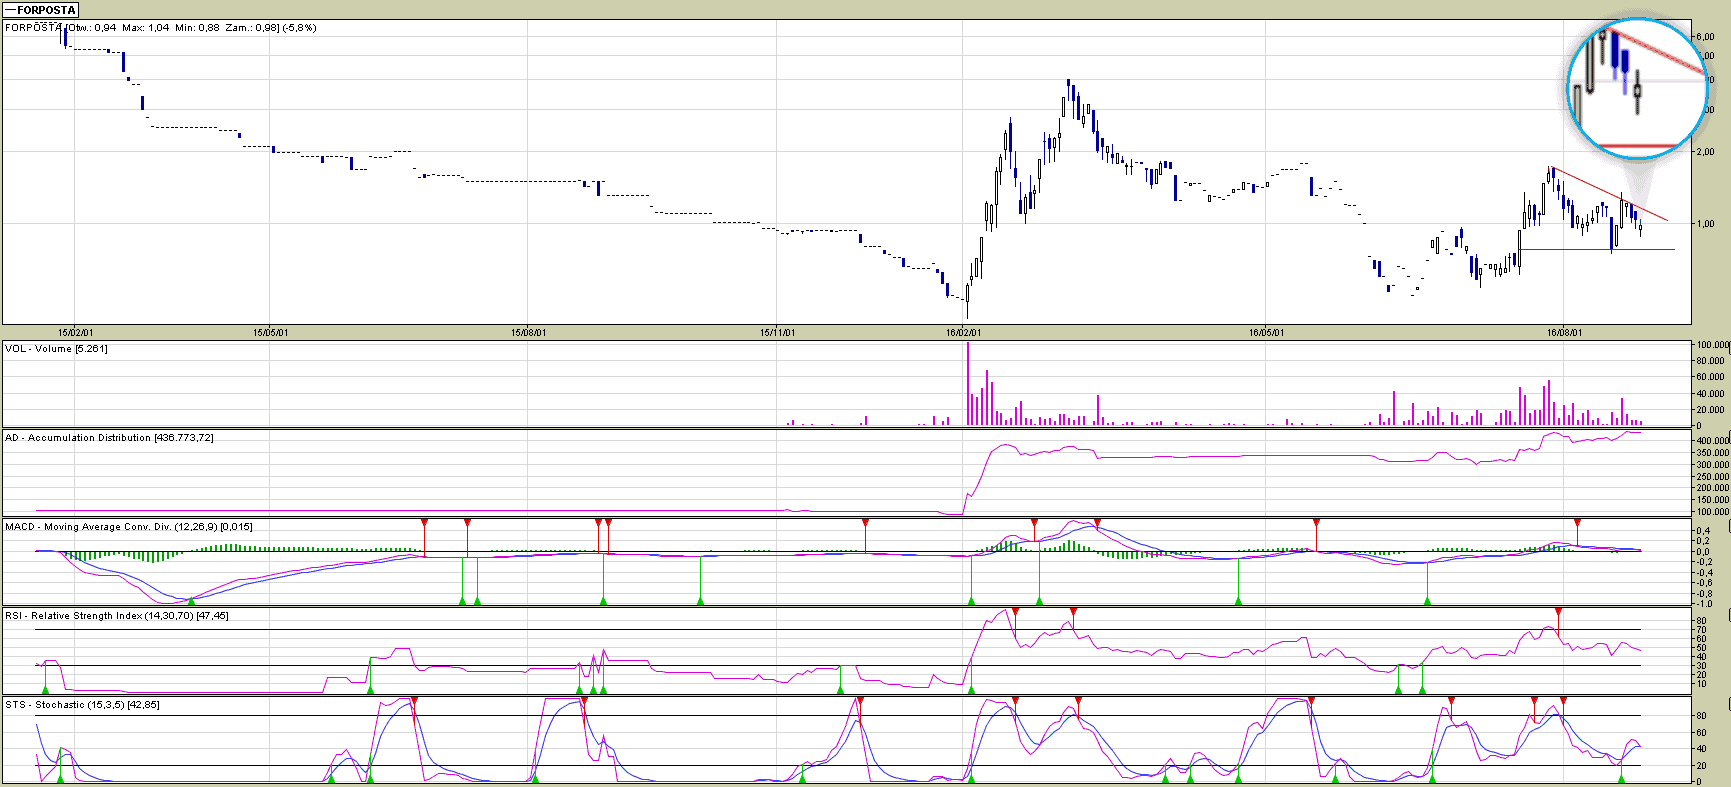
Task: Select the red descending trend line
Action: pos(1608,193)
